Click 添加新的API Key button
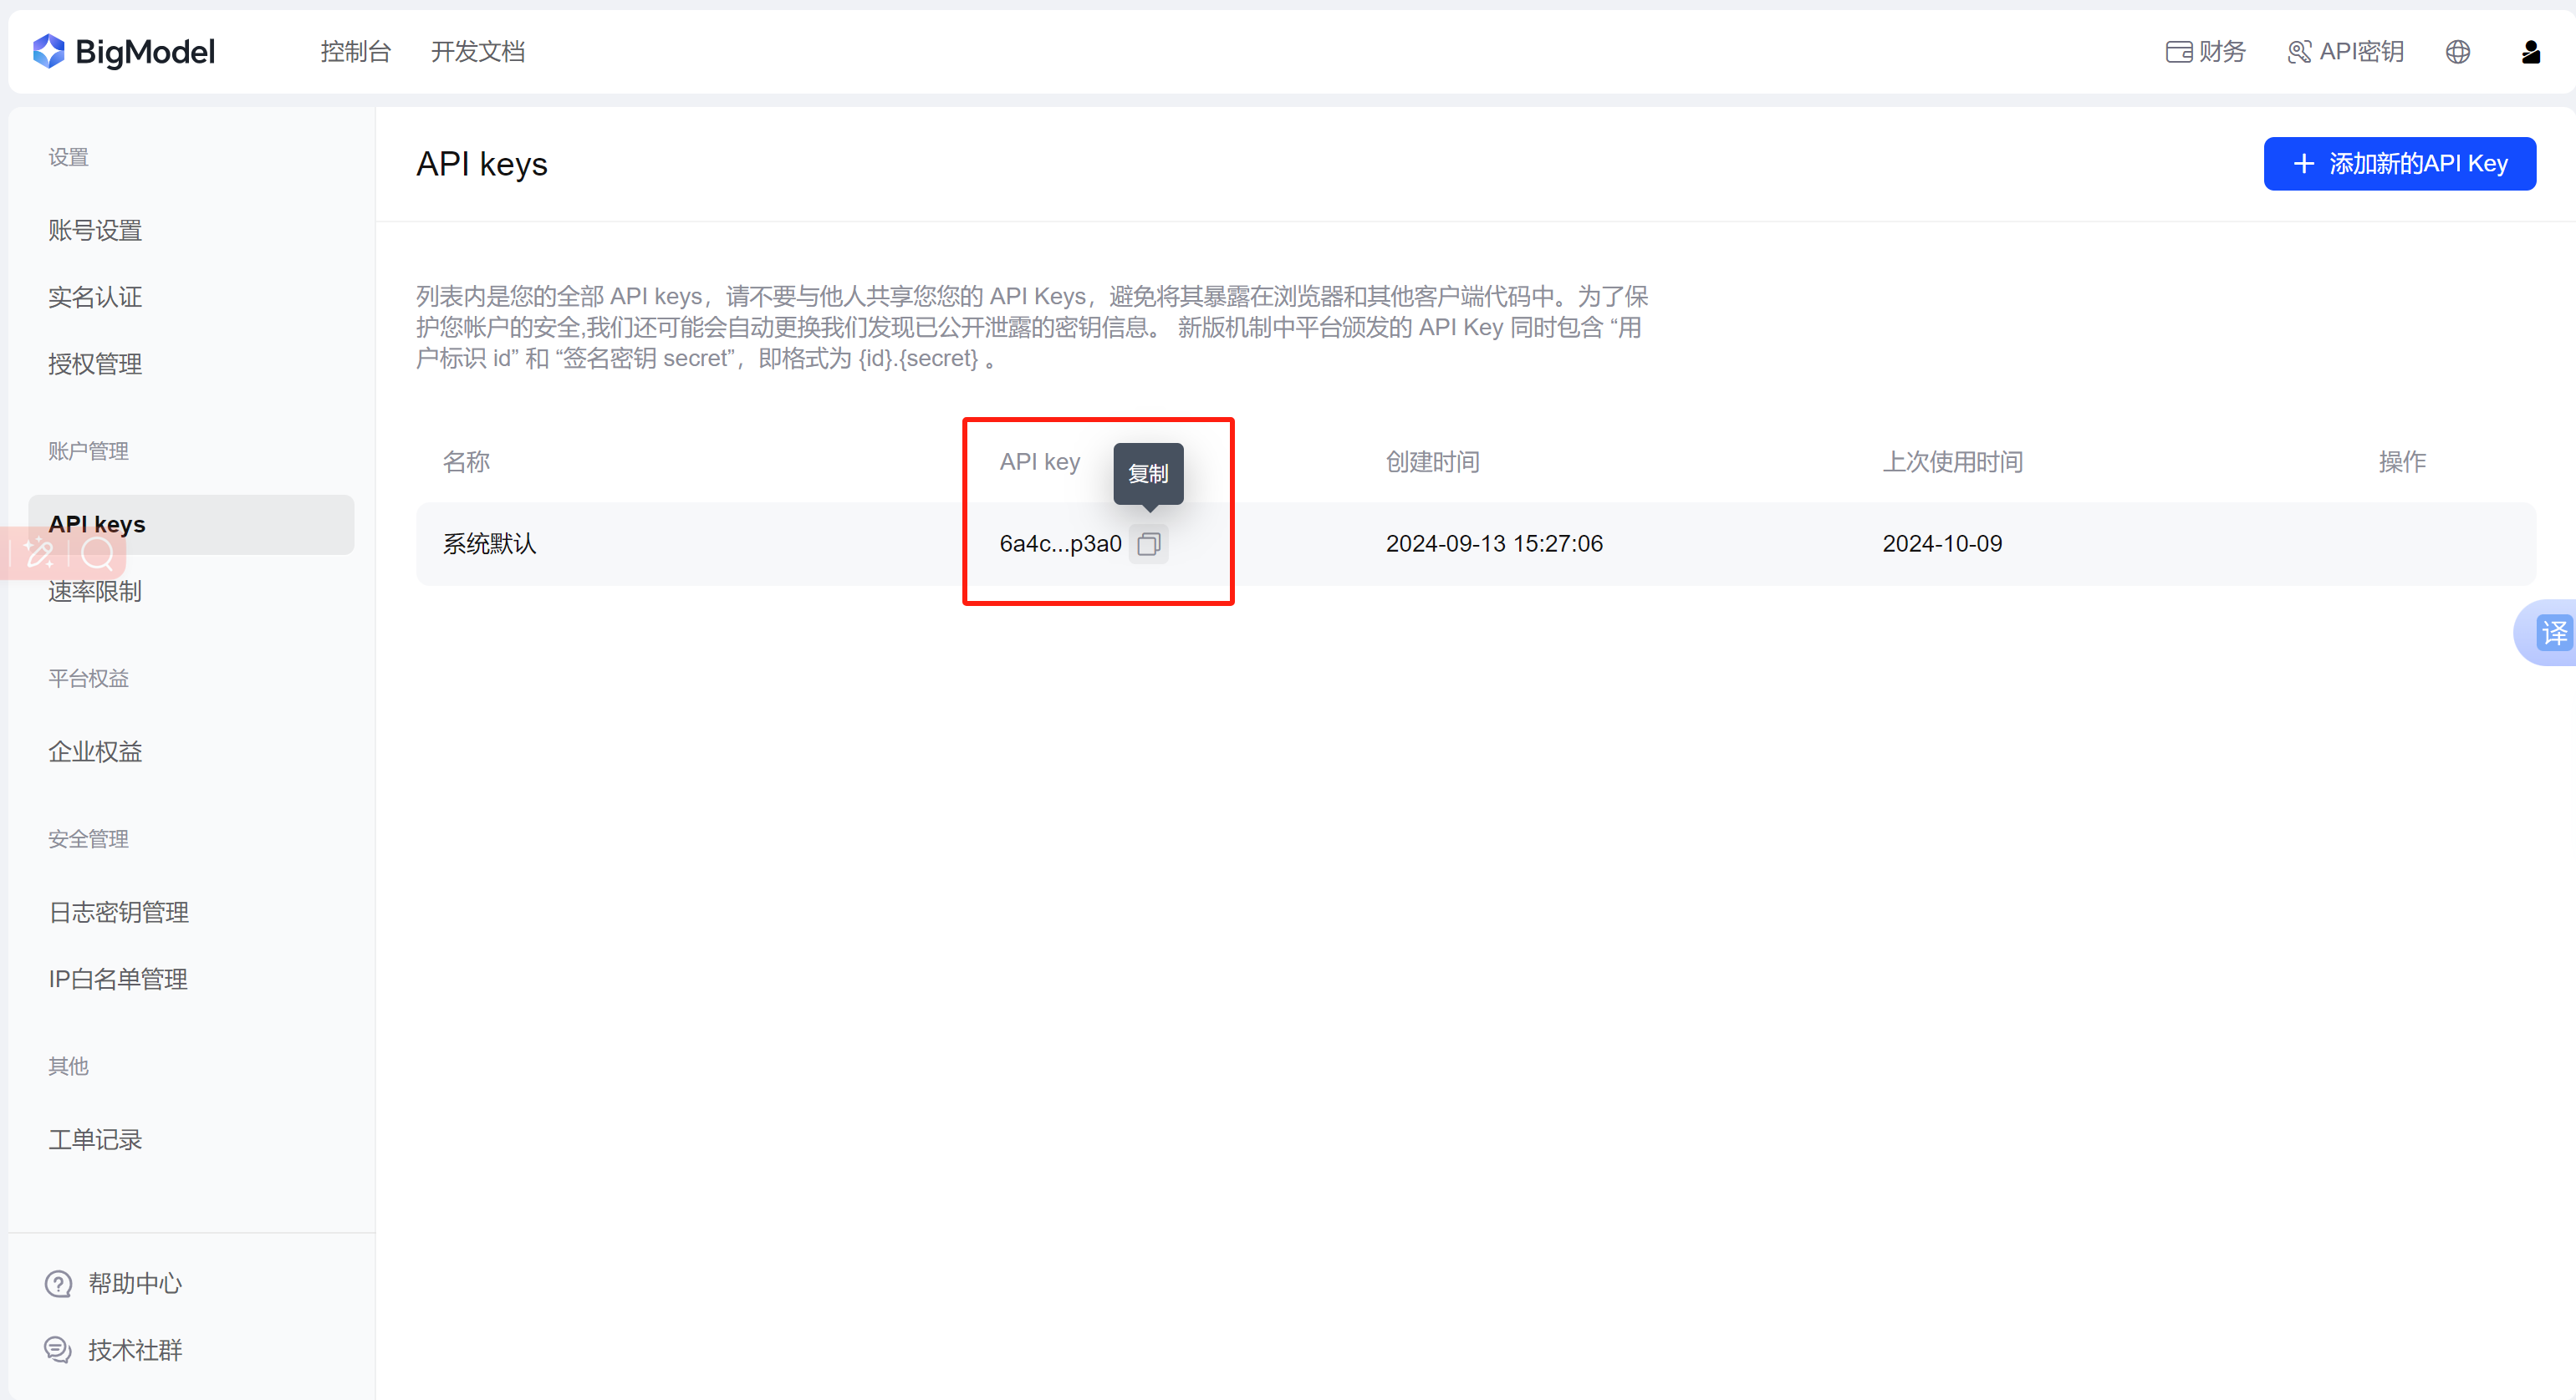 [x=2399, y=164]
